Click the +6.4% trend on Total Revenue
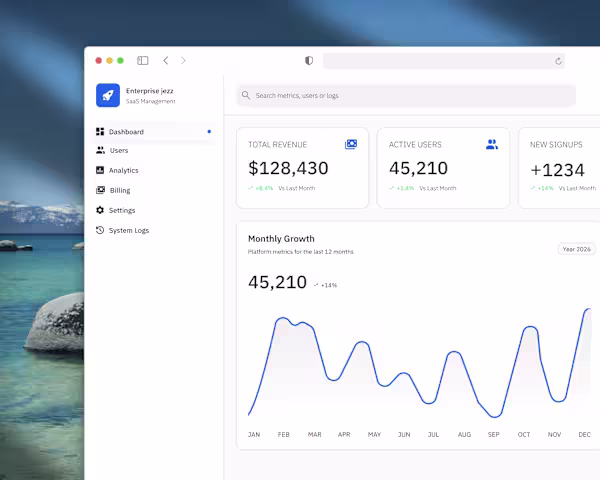This screenshot has width=600, height=480. (261, 188)
